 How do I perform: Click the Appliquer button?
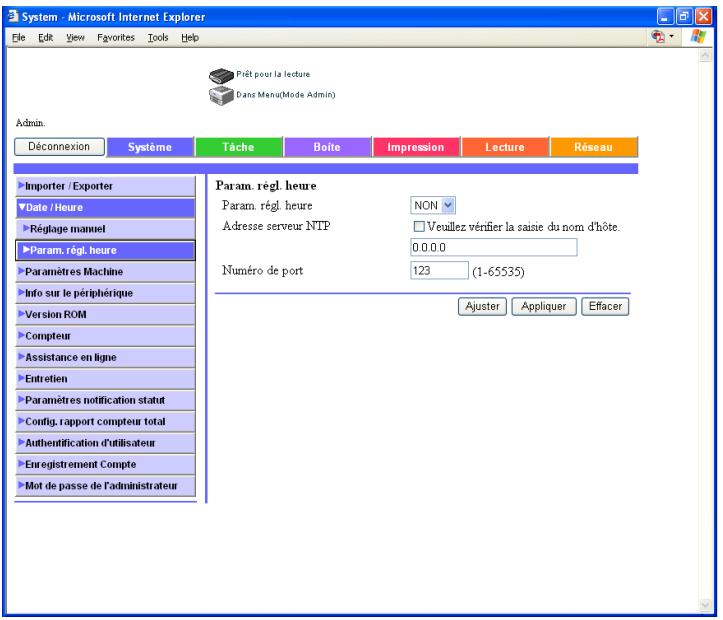[x=544, y=306]
